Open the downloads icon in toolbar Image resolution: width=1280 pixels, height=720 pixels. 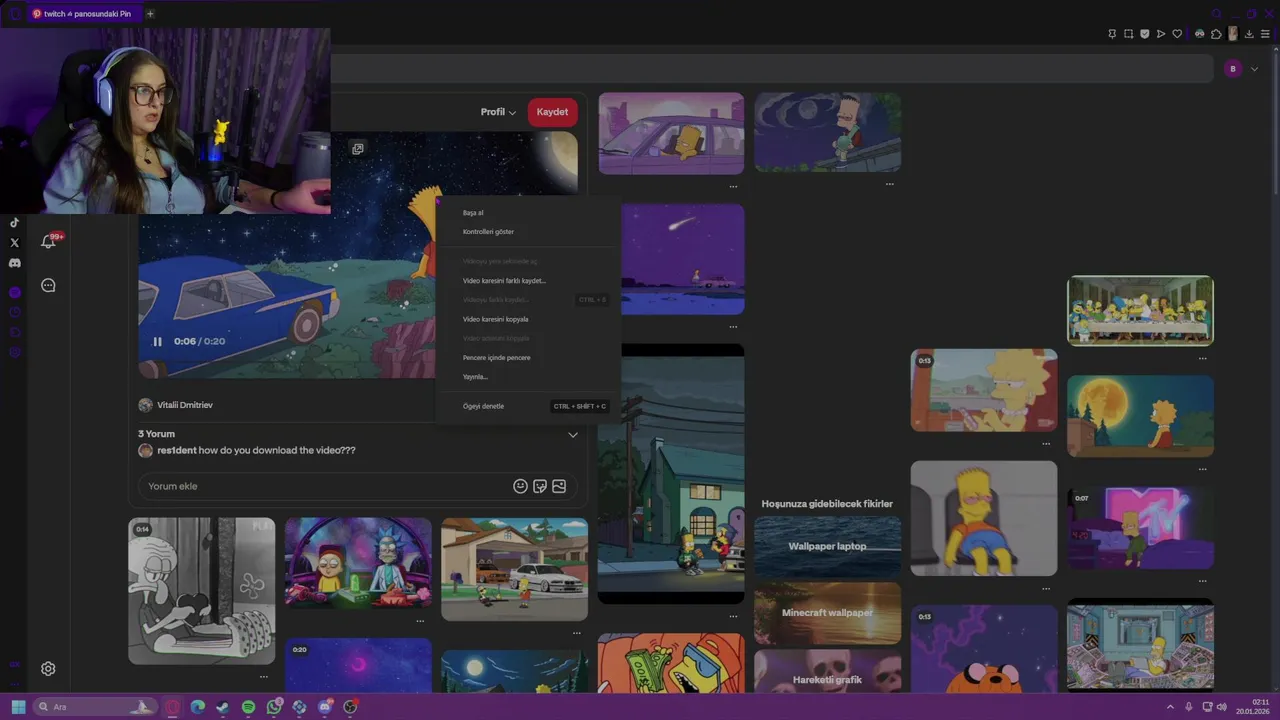pos(1249,34)
